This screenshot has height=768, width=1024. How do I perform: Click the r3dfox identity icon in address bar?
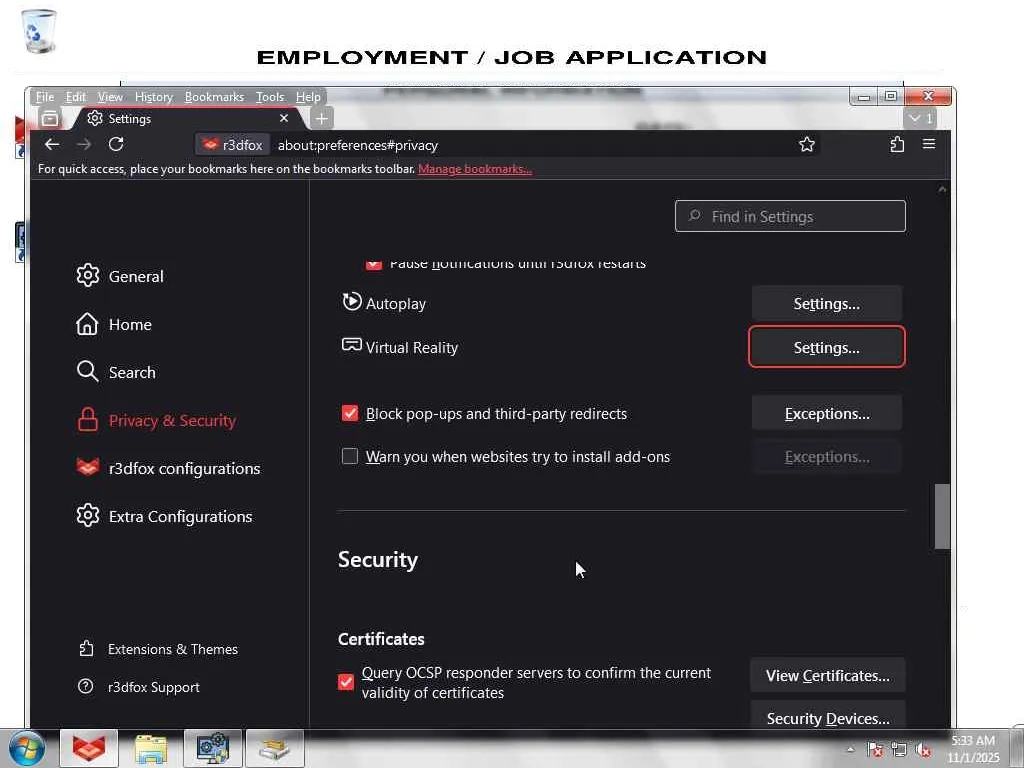pyautogui.click(x=232, y=145)
